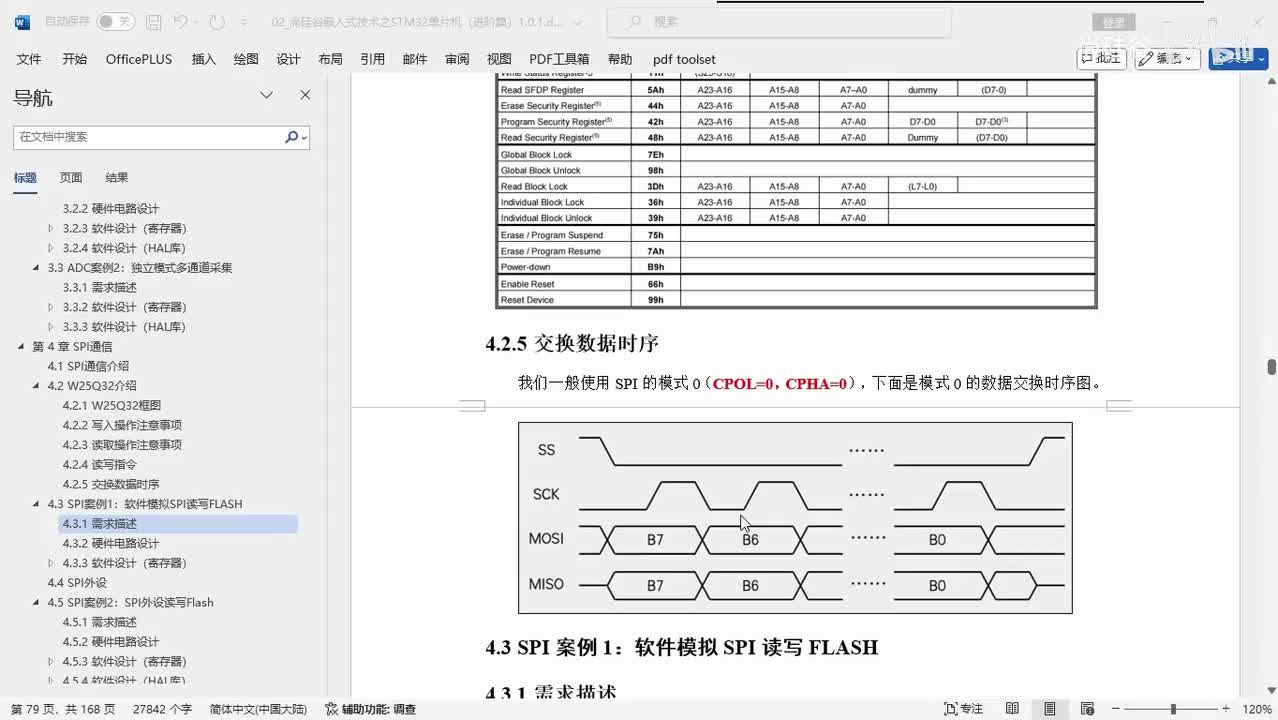The width and height of the screenshot is (1278, 720).
Task: Select the 页面 navigation tab
Action: pyautogui.click(x=71, y=178)
